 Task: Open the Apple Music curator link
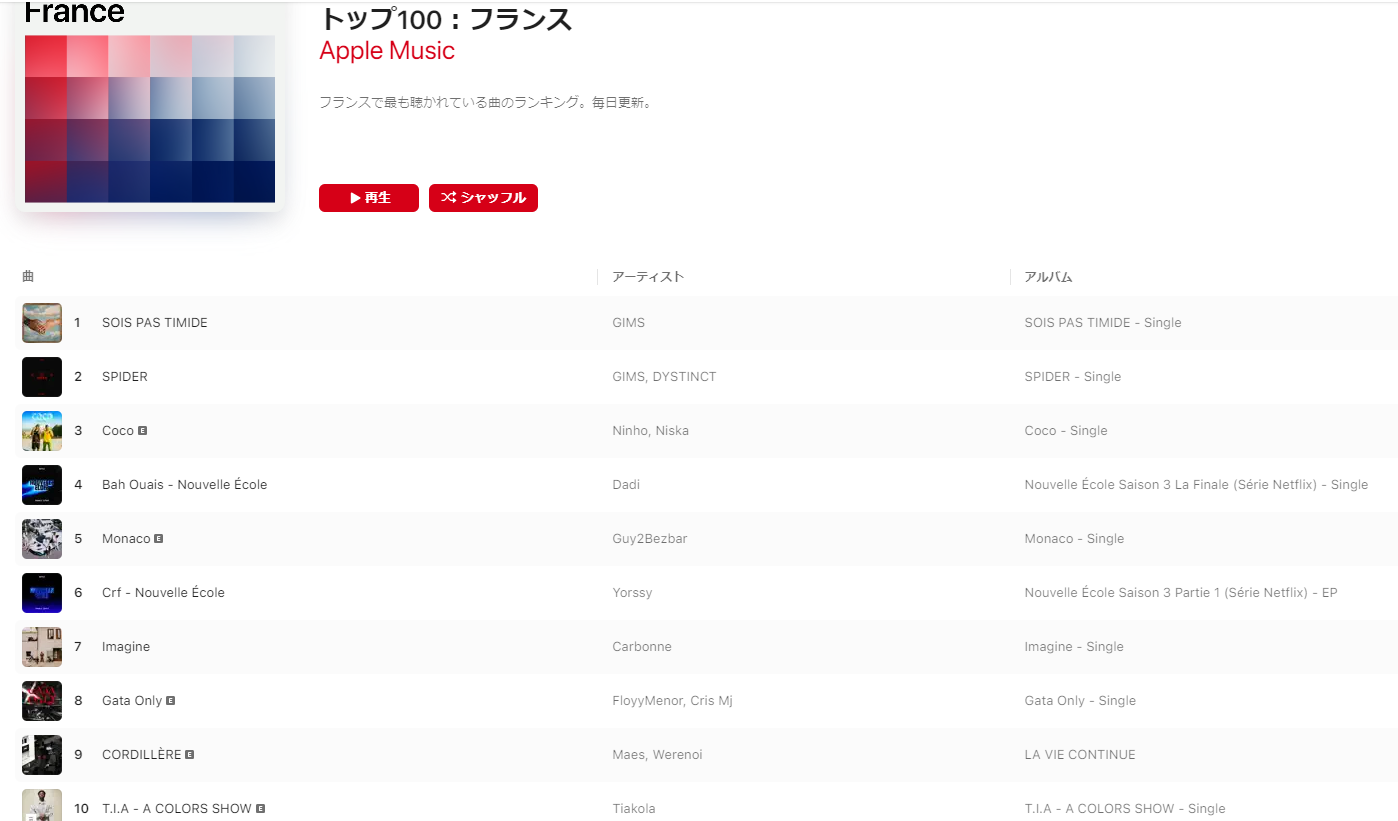(387, 51)
